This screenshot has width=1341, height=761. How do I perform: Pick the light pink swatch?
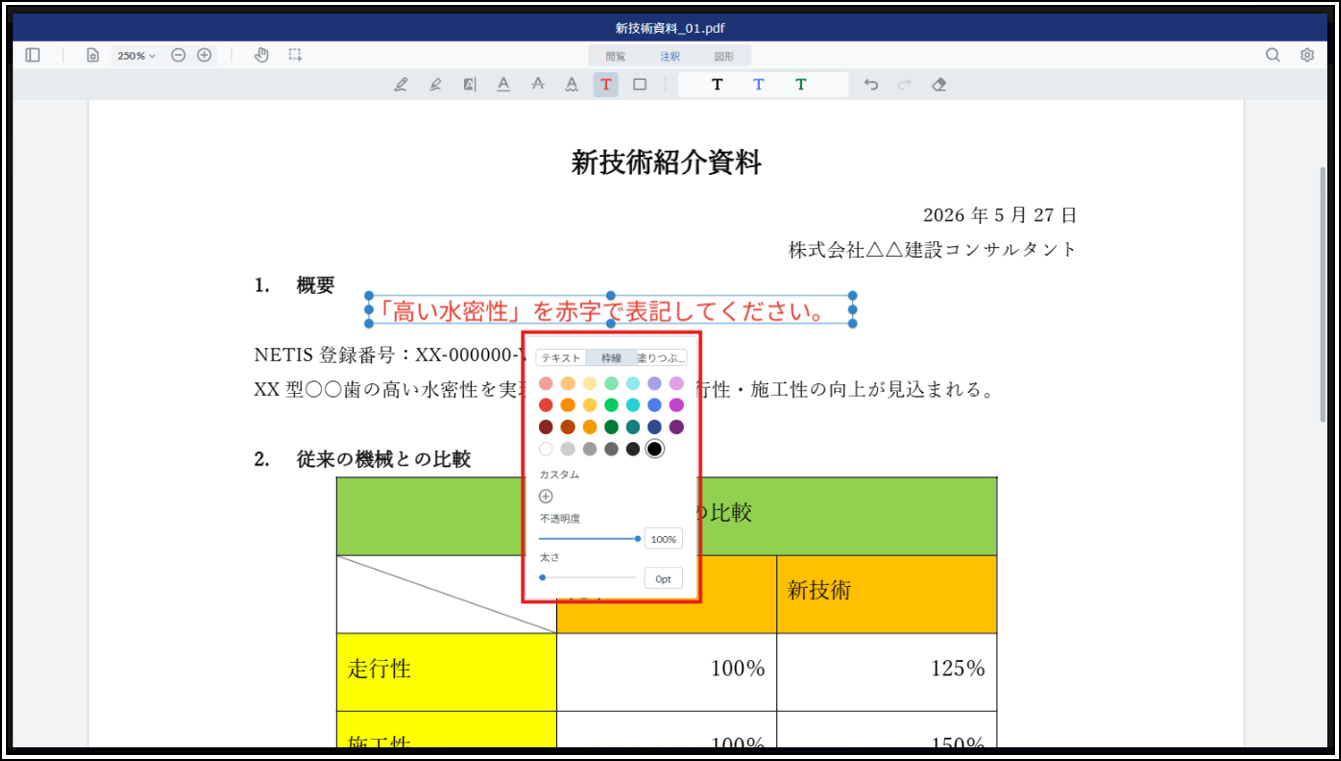point(546,383)
